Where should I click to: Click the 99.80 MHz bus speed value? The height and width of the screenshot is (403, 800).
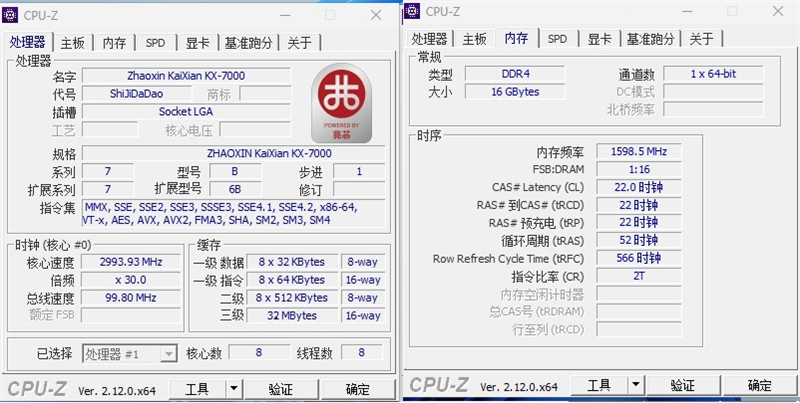click(131, 297)
